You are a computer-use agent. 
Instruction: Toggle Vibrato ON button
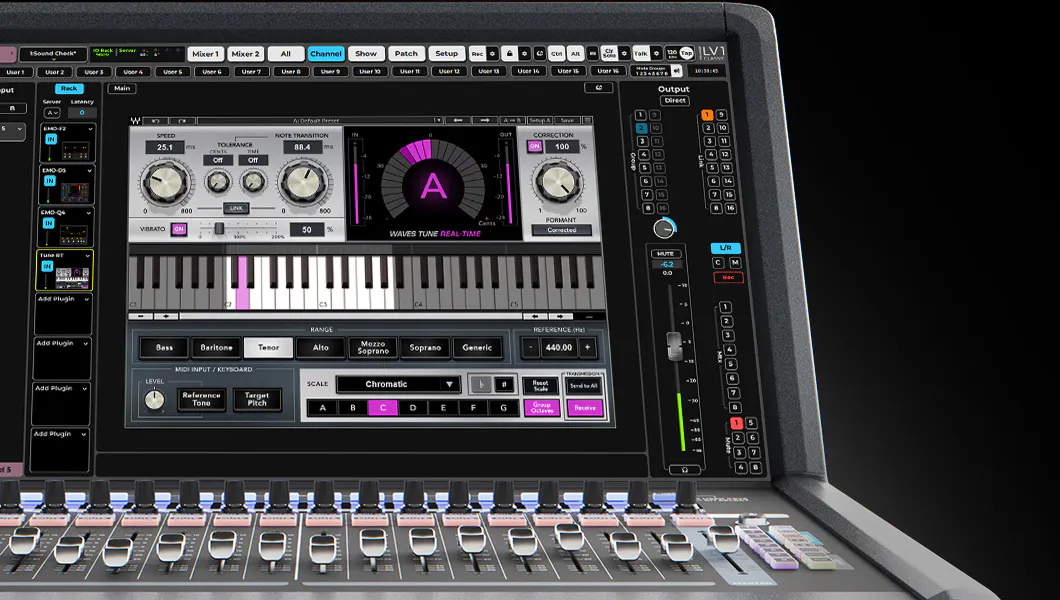pyautogui.click(x=178, y=229)
